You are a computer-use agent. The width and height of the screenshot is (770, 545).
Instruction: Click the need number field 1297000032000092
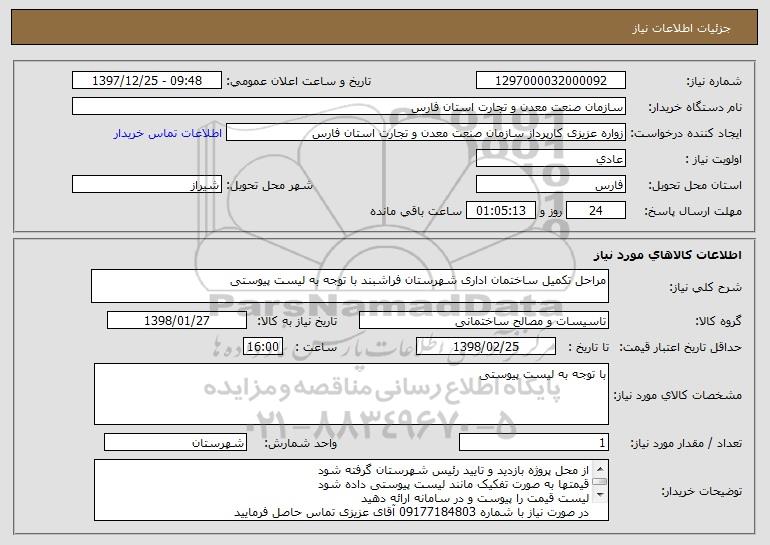(x=550, y=81)
